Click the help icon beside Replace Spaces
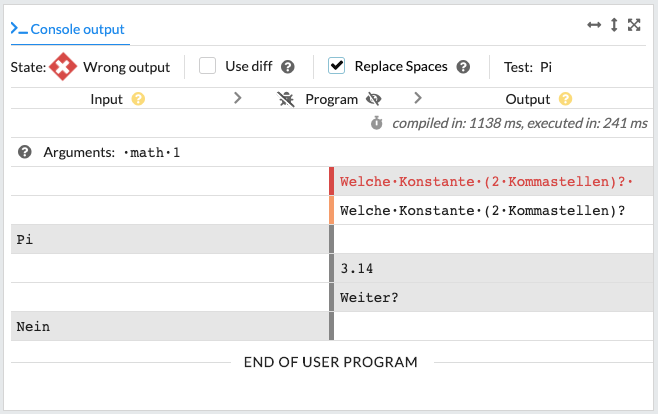Viewport: 658px width, 414px height. [x=463, y=67]
